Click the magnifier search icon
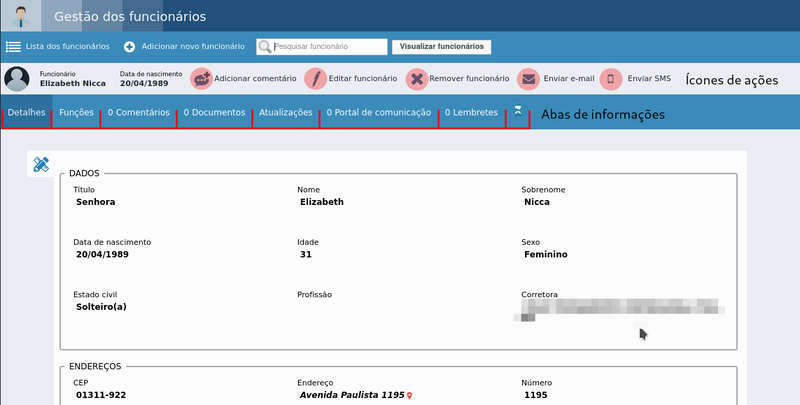Screen dimensions: 800x405 265,47
